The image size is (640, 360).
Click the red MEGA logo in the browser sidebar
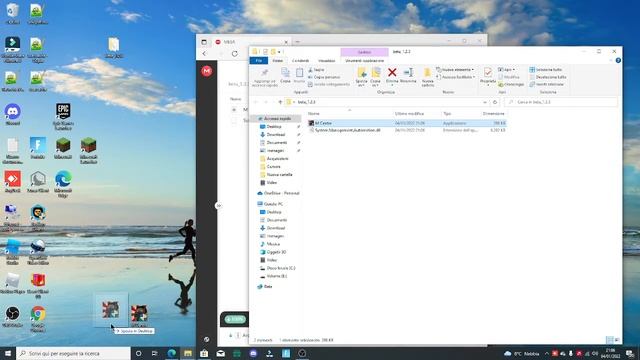(x=207, y=71)
